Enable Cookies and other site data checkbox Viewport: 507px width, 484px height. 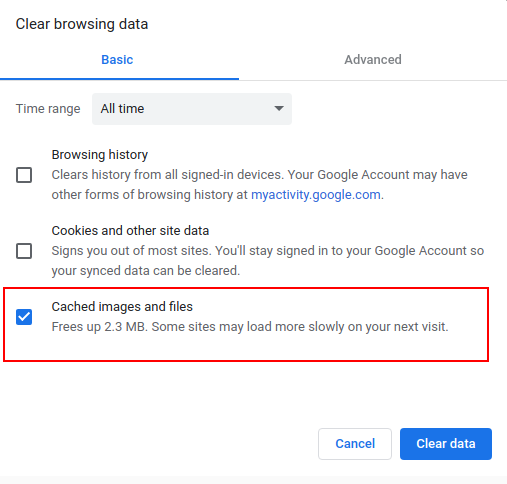24,251
